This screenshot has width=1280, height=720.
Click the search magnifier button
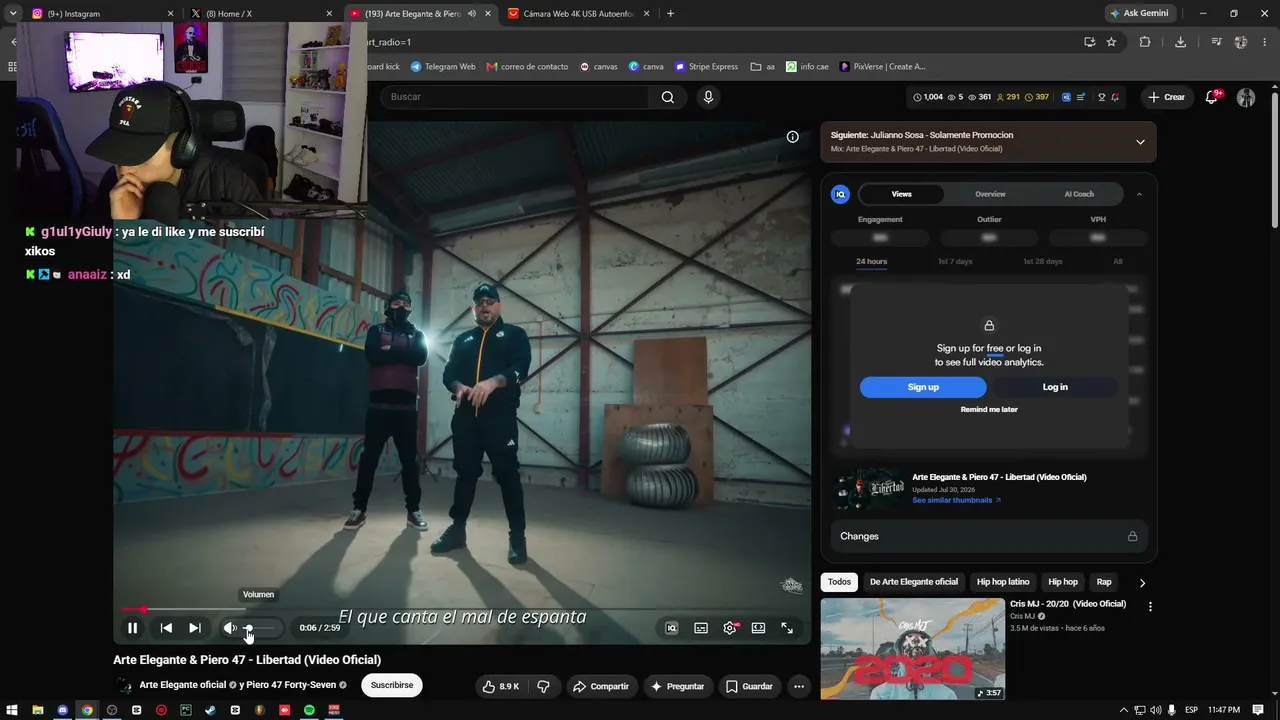[x=668, y=97]
